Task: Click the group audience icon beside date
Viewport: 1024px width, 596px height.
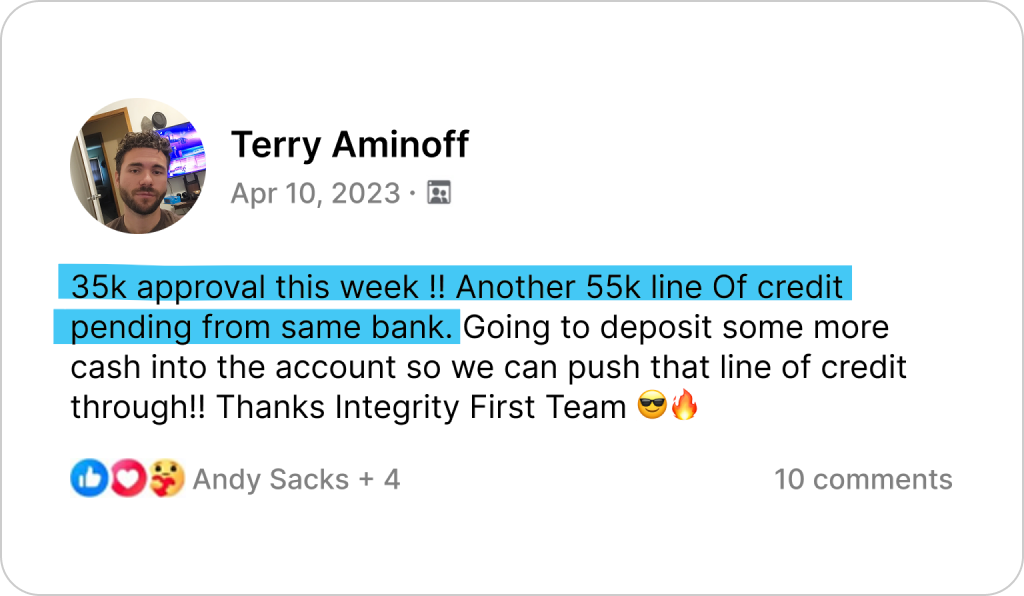Action: click(x=439, y=193)
